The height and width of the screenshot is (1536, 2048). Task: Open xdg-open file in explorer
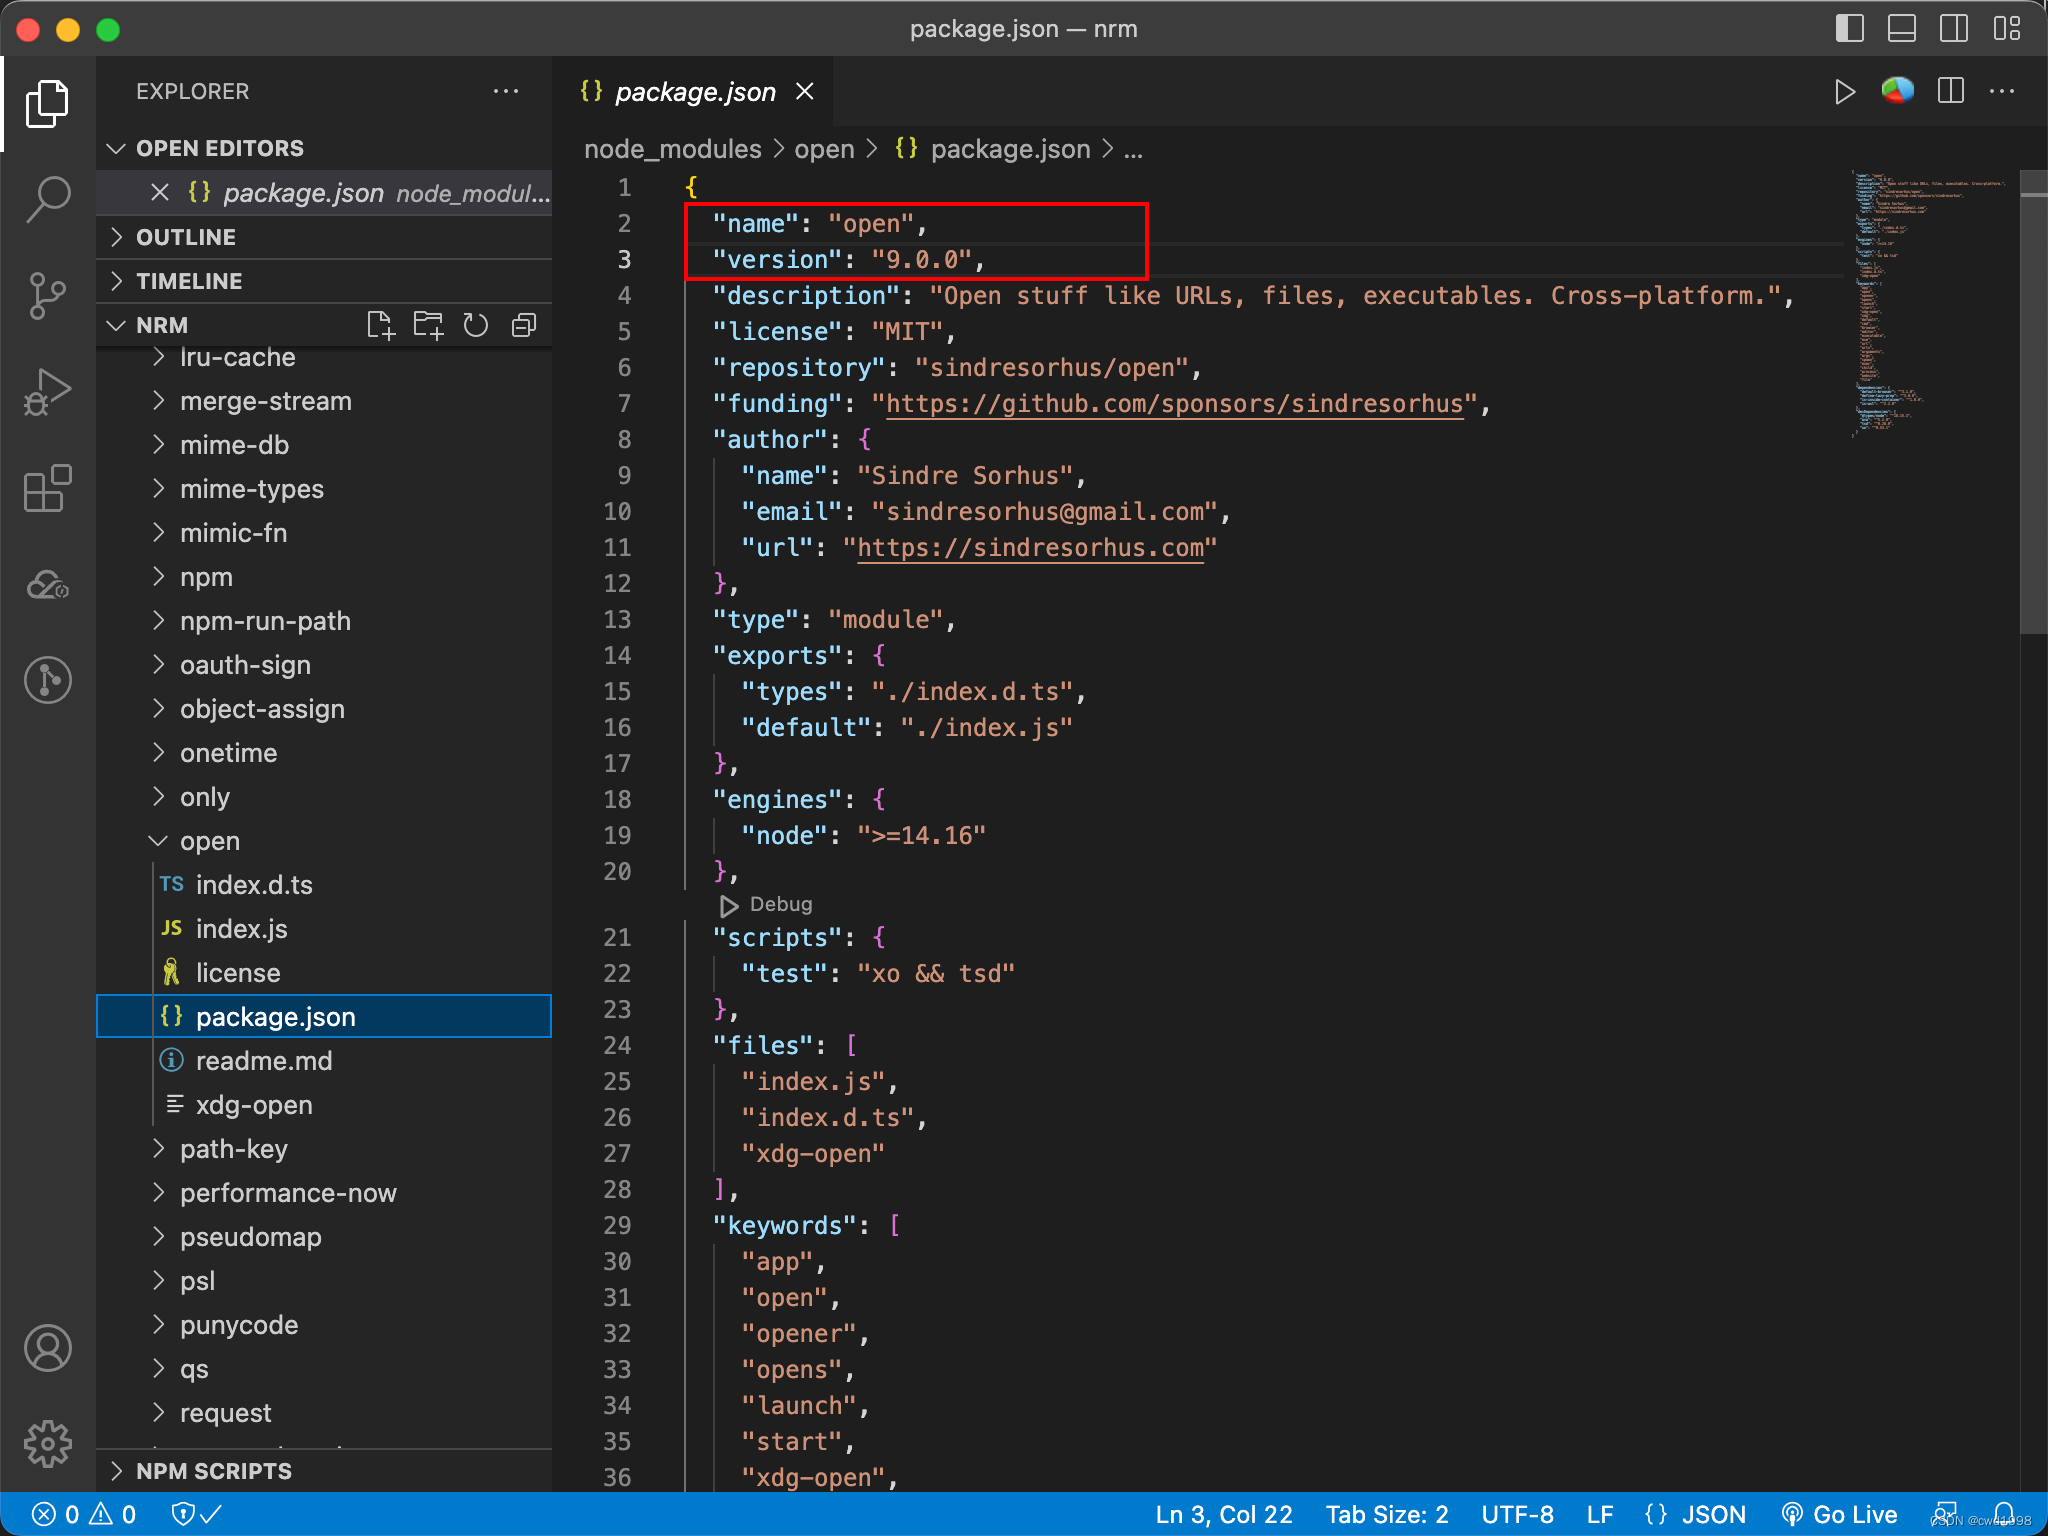324,1105
